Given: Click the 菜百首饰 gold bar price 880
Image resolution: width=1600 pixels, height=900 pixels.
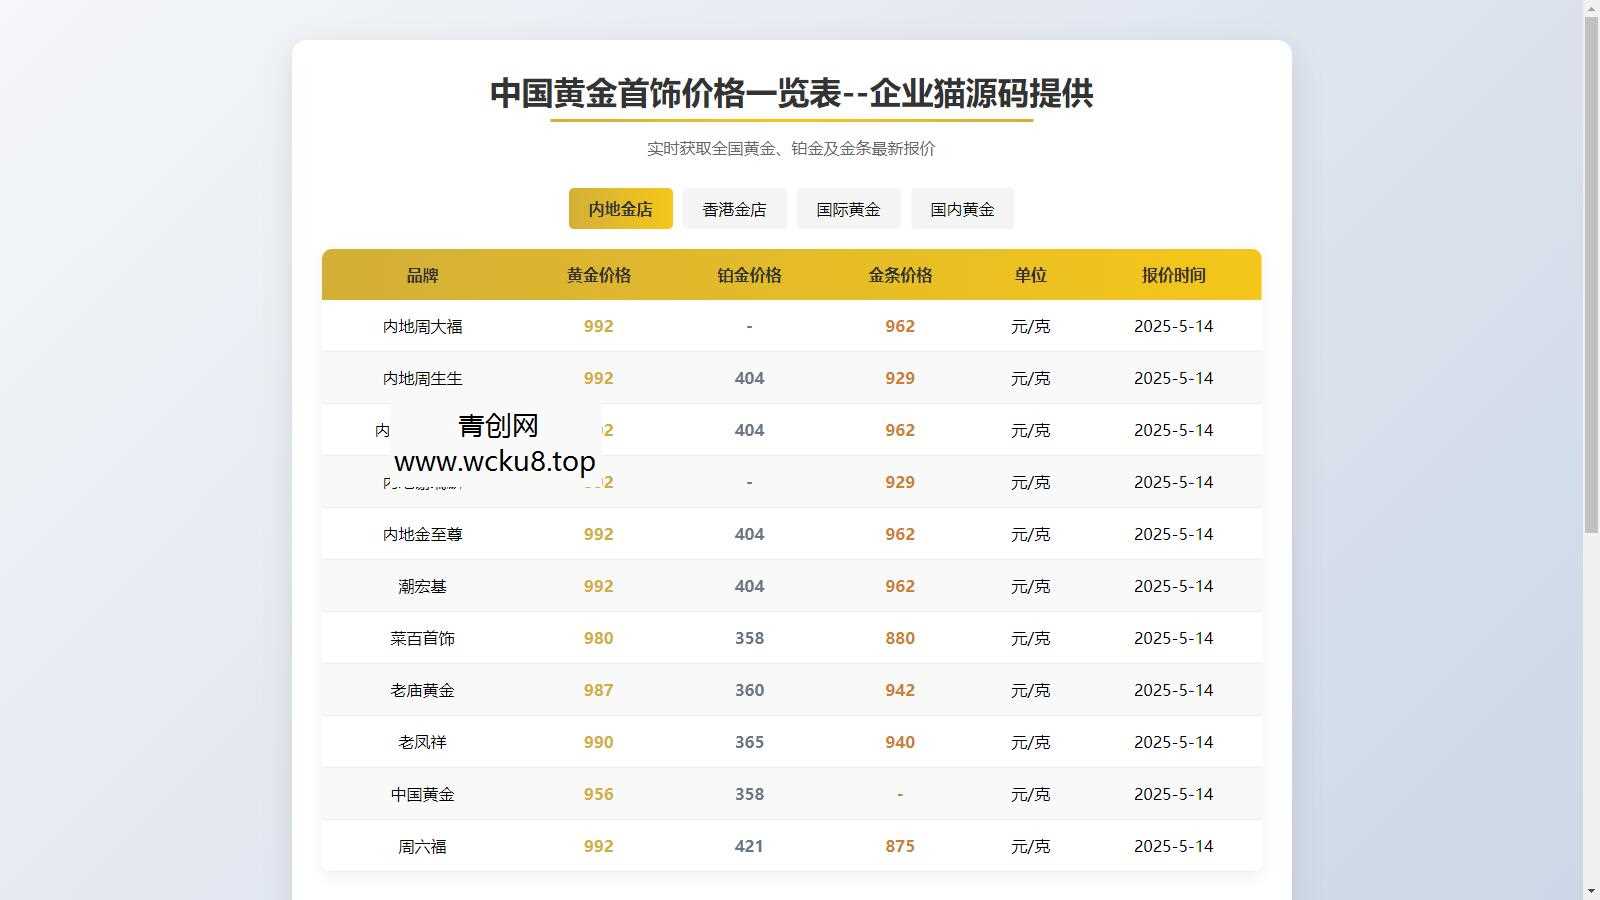Looking at the screenshot, I should pos(899,638).
